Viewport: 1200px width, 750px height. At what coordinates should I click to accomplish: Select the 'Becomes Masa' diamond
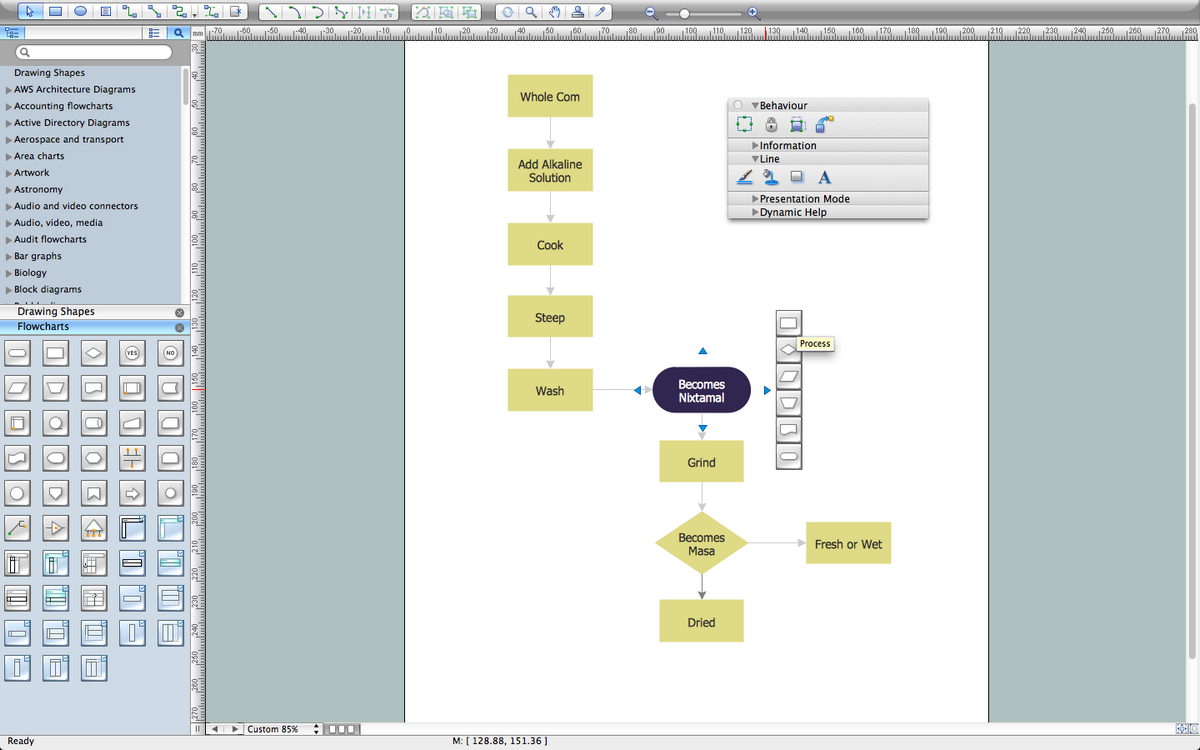(702, 543)
